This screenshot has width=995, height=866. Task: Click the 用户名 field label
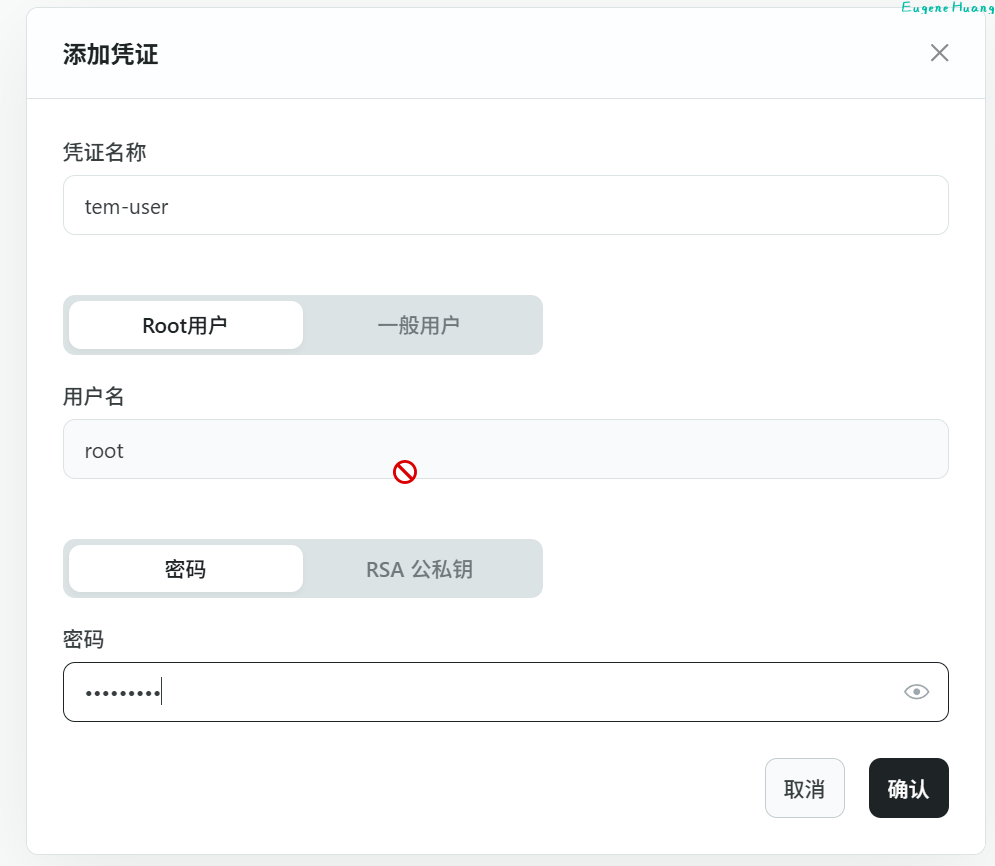tap(94, 396)
